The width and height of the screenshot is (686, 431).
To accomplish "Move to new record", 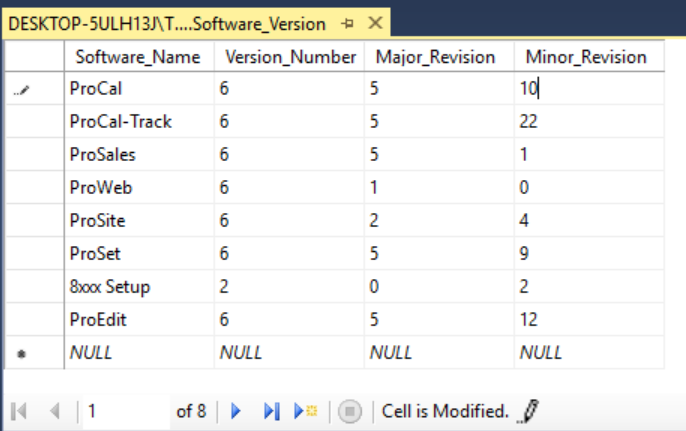I will click(x=305, y=411).
